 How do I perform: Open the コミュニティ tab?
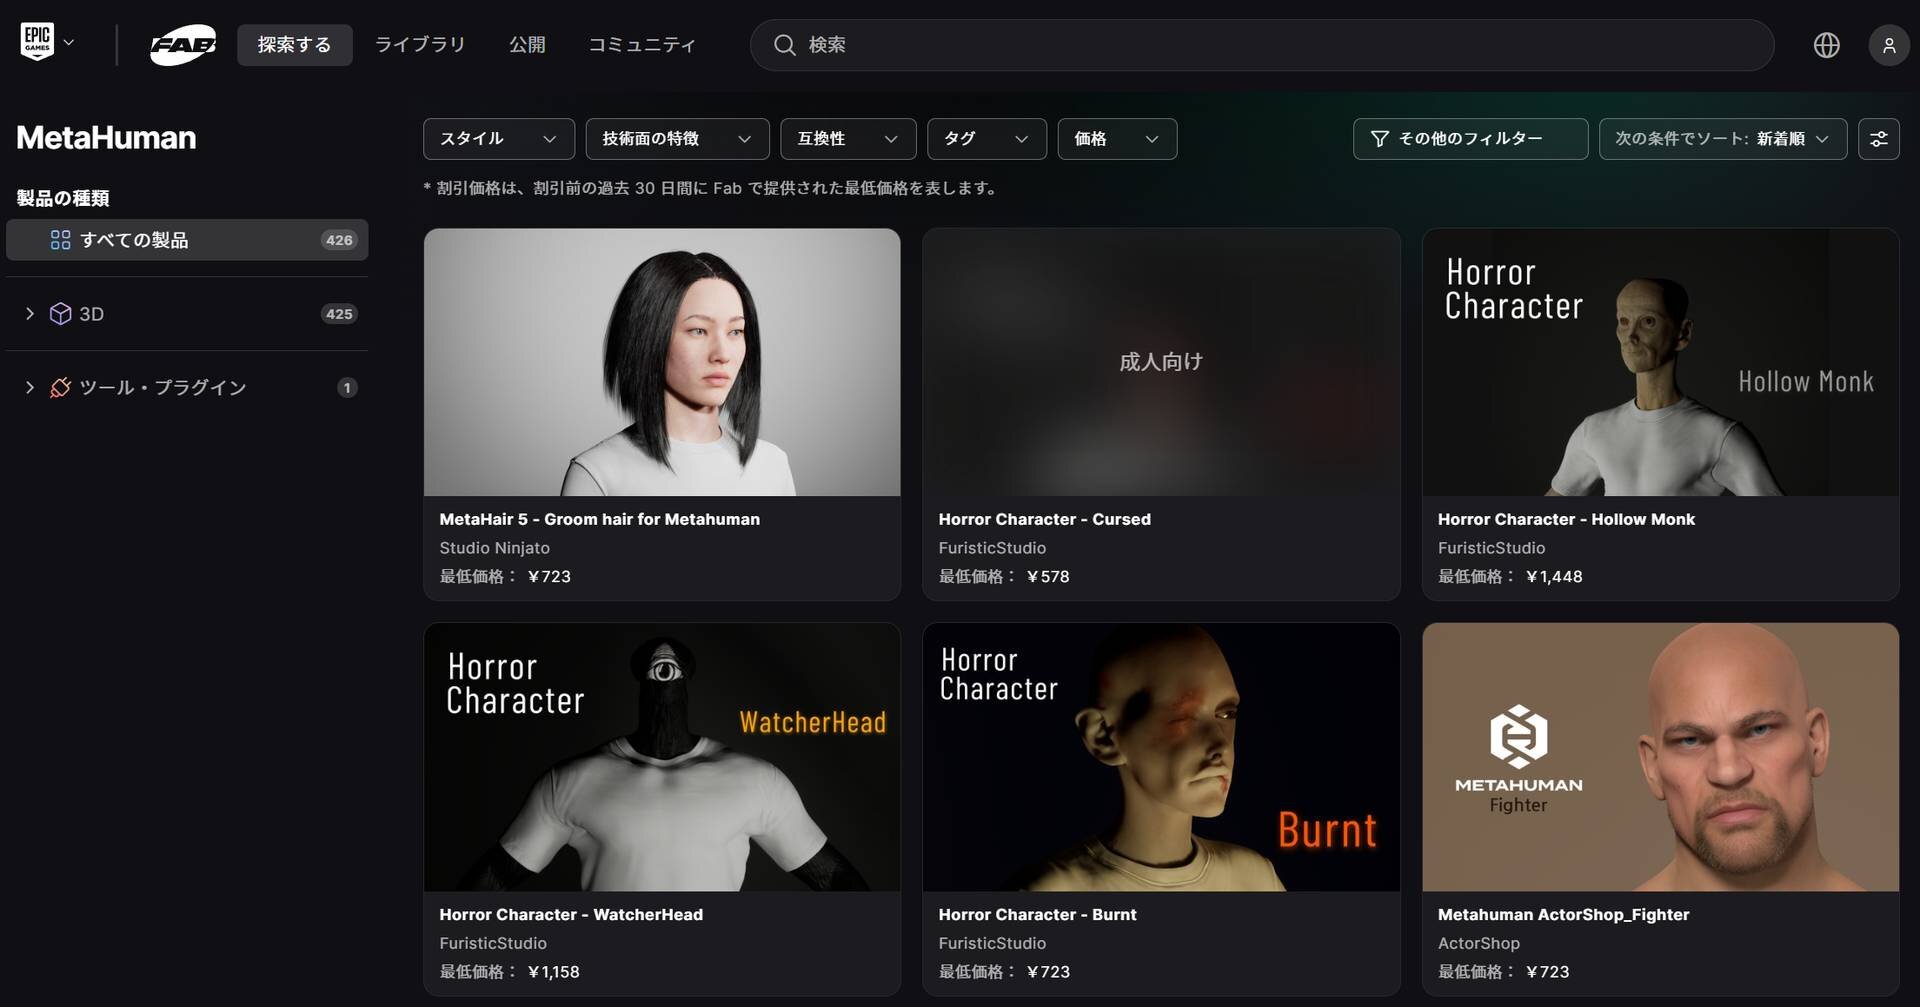pos(642,45)
